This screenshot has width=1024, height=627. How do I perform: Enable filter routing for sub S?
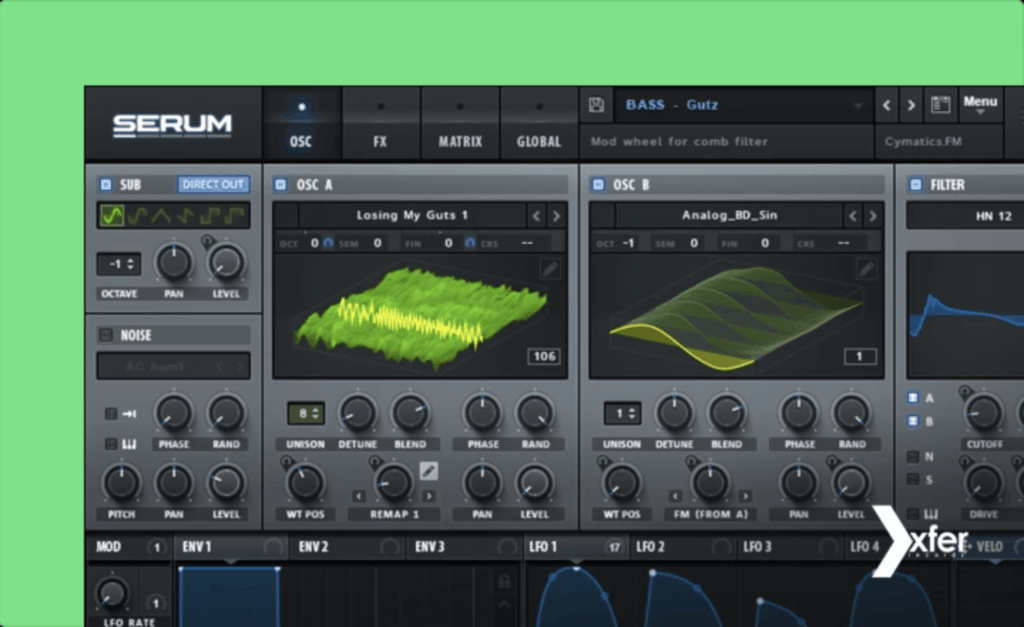click(x=913, y=479)
